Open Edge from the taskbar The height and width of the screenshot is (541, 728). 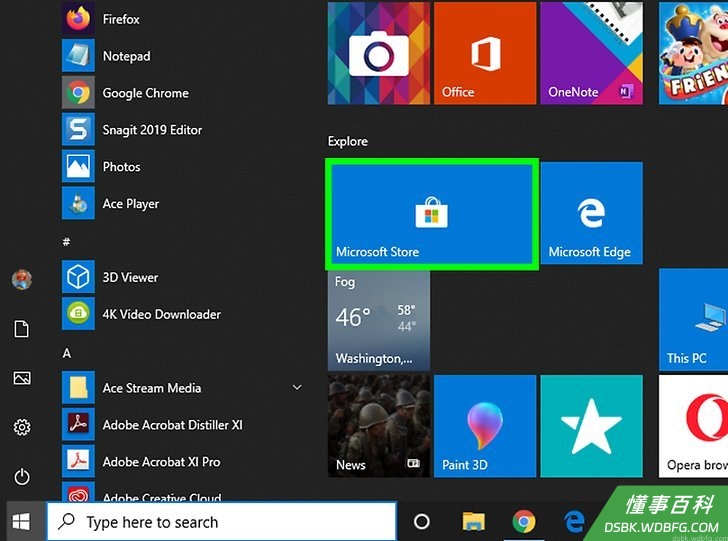coord(574,521)
